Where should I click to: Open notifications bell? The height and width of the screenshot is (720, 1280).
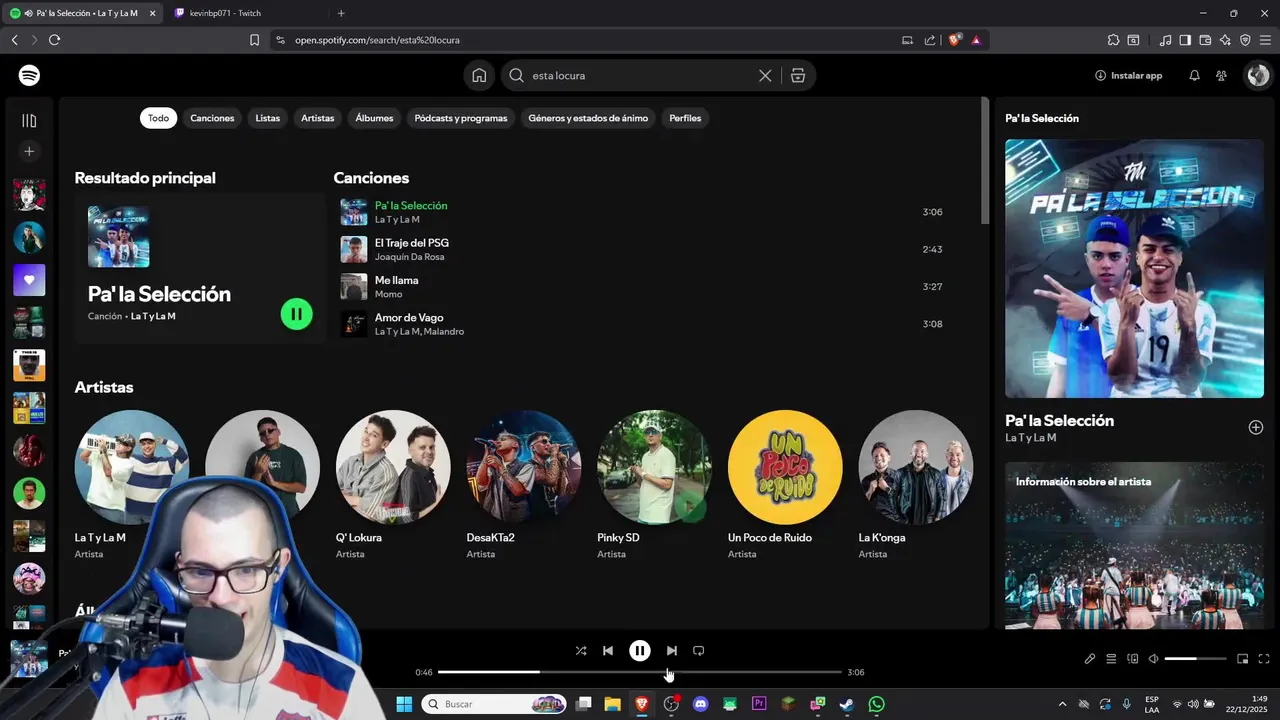coord(1194,76)
